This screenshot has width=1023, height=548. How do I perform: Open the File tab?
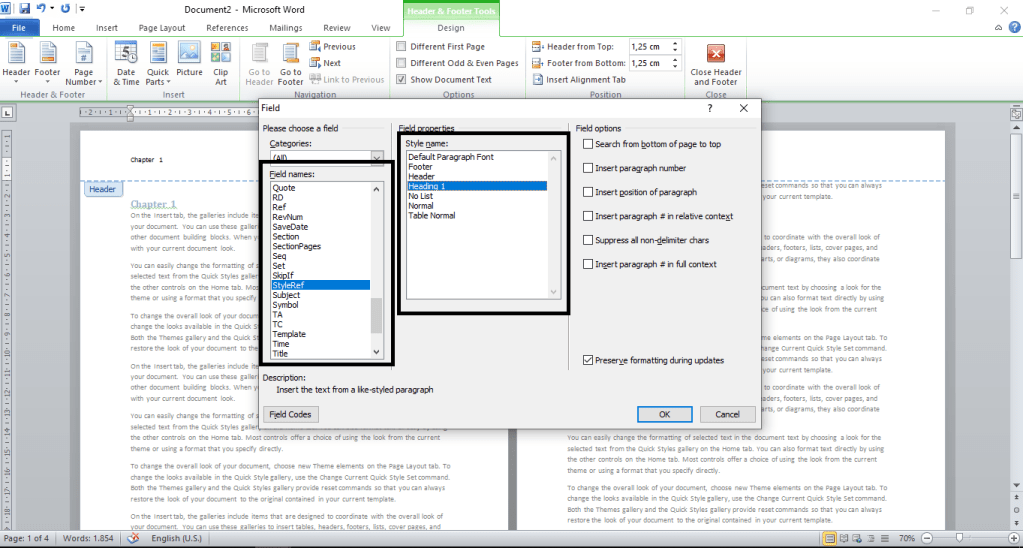coord(19,28)
